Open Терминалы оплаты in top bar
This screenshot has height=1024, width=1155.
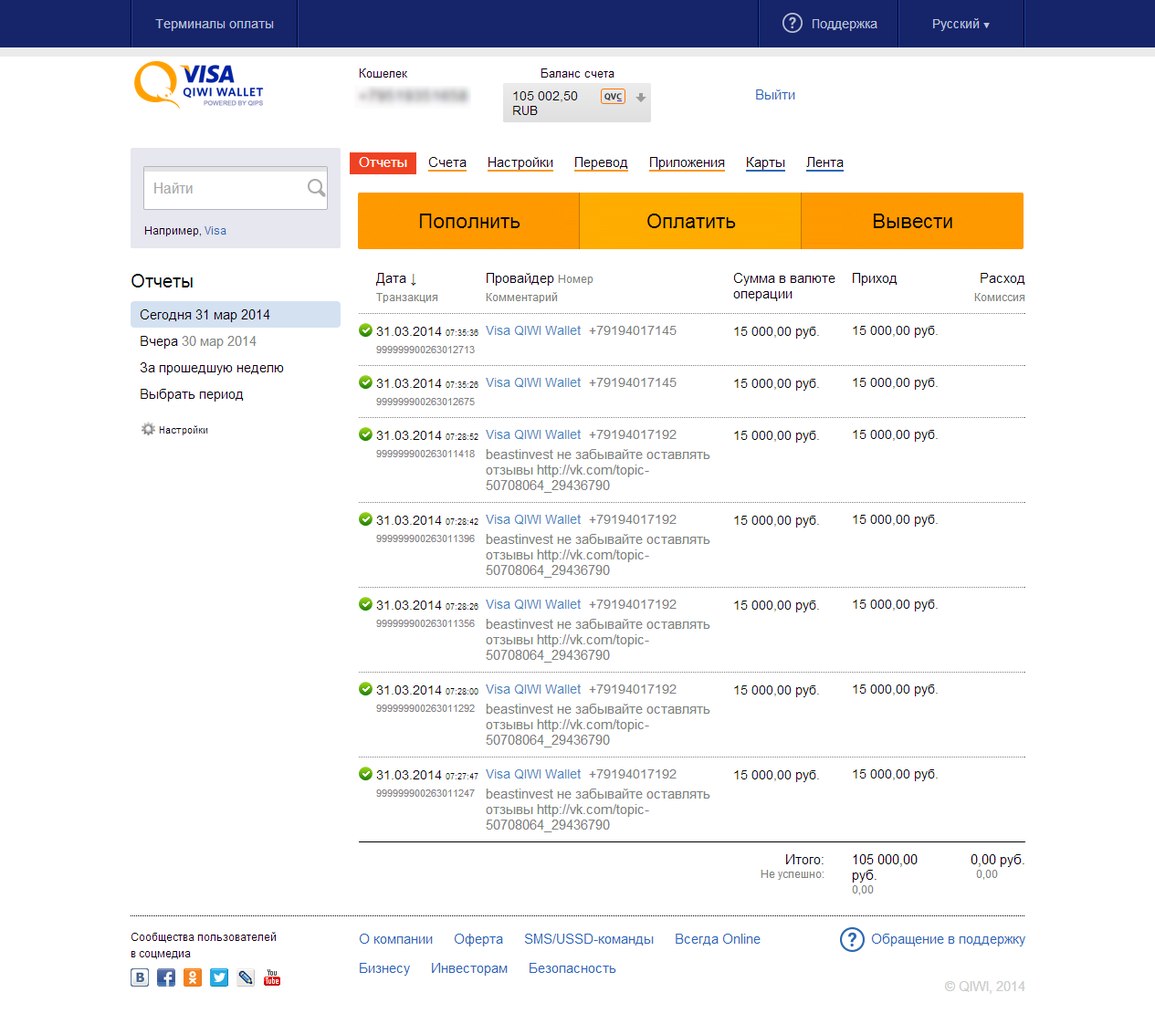(x=214, y=24)
